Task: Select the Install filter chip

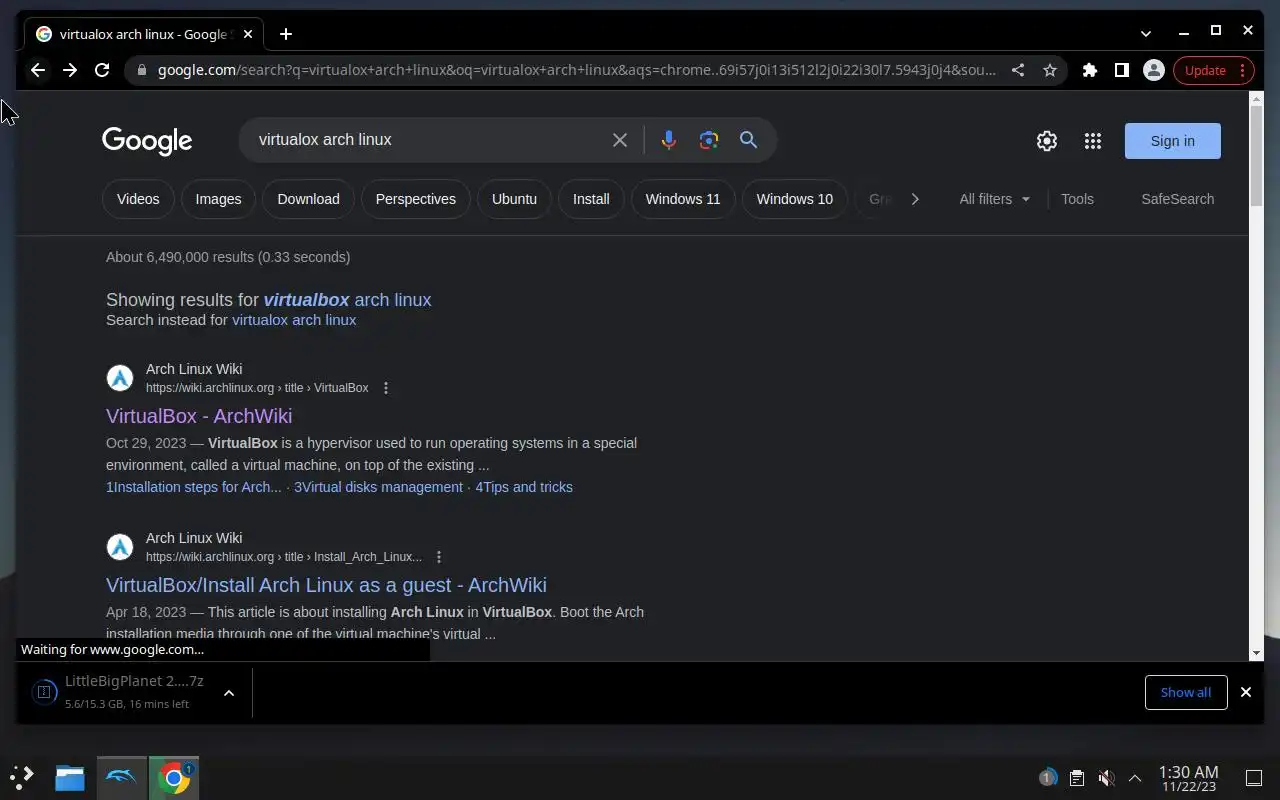Action: point(591,199)
